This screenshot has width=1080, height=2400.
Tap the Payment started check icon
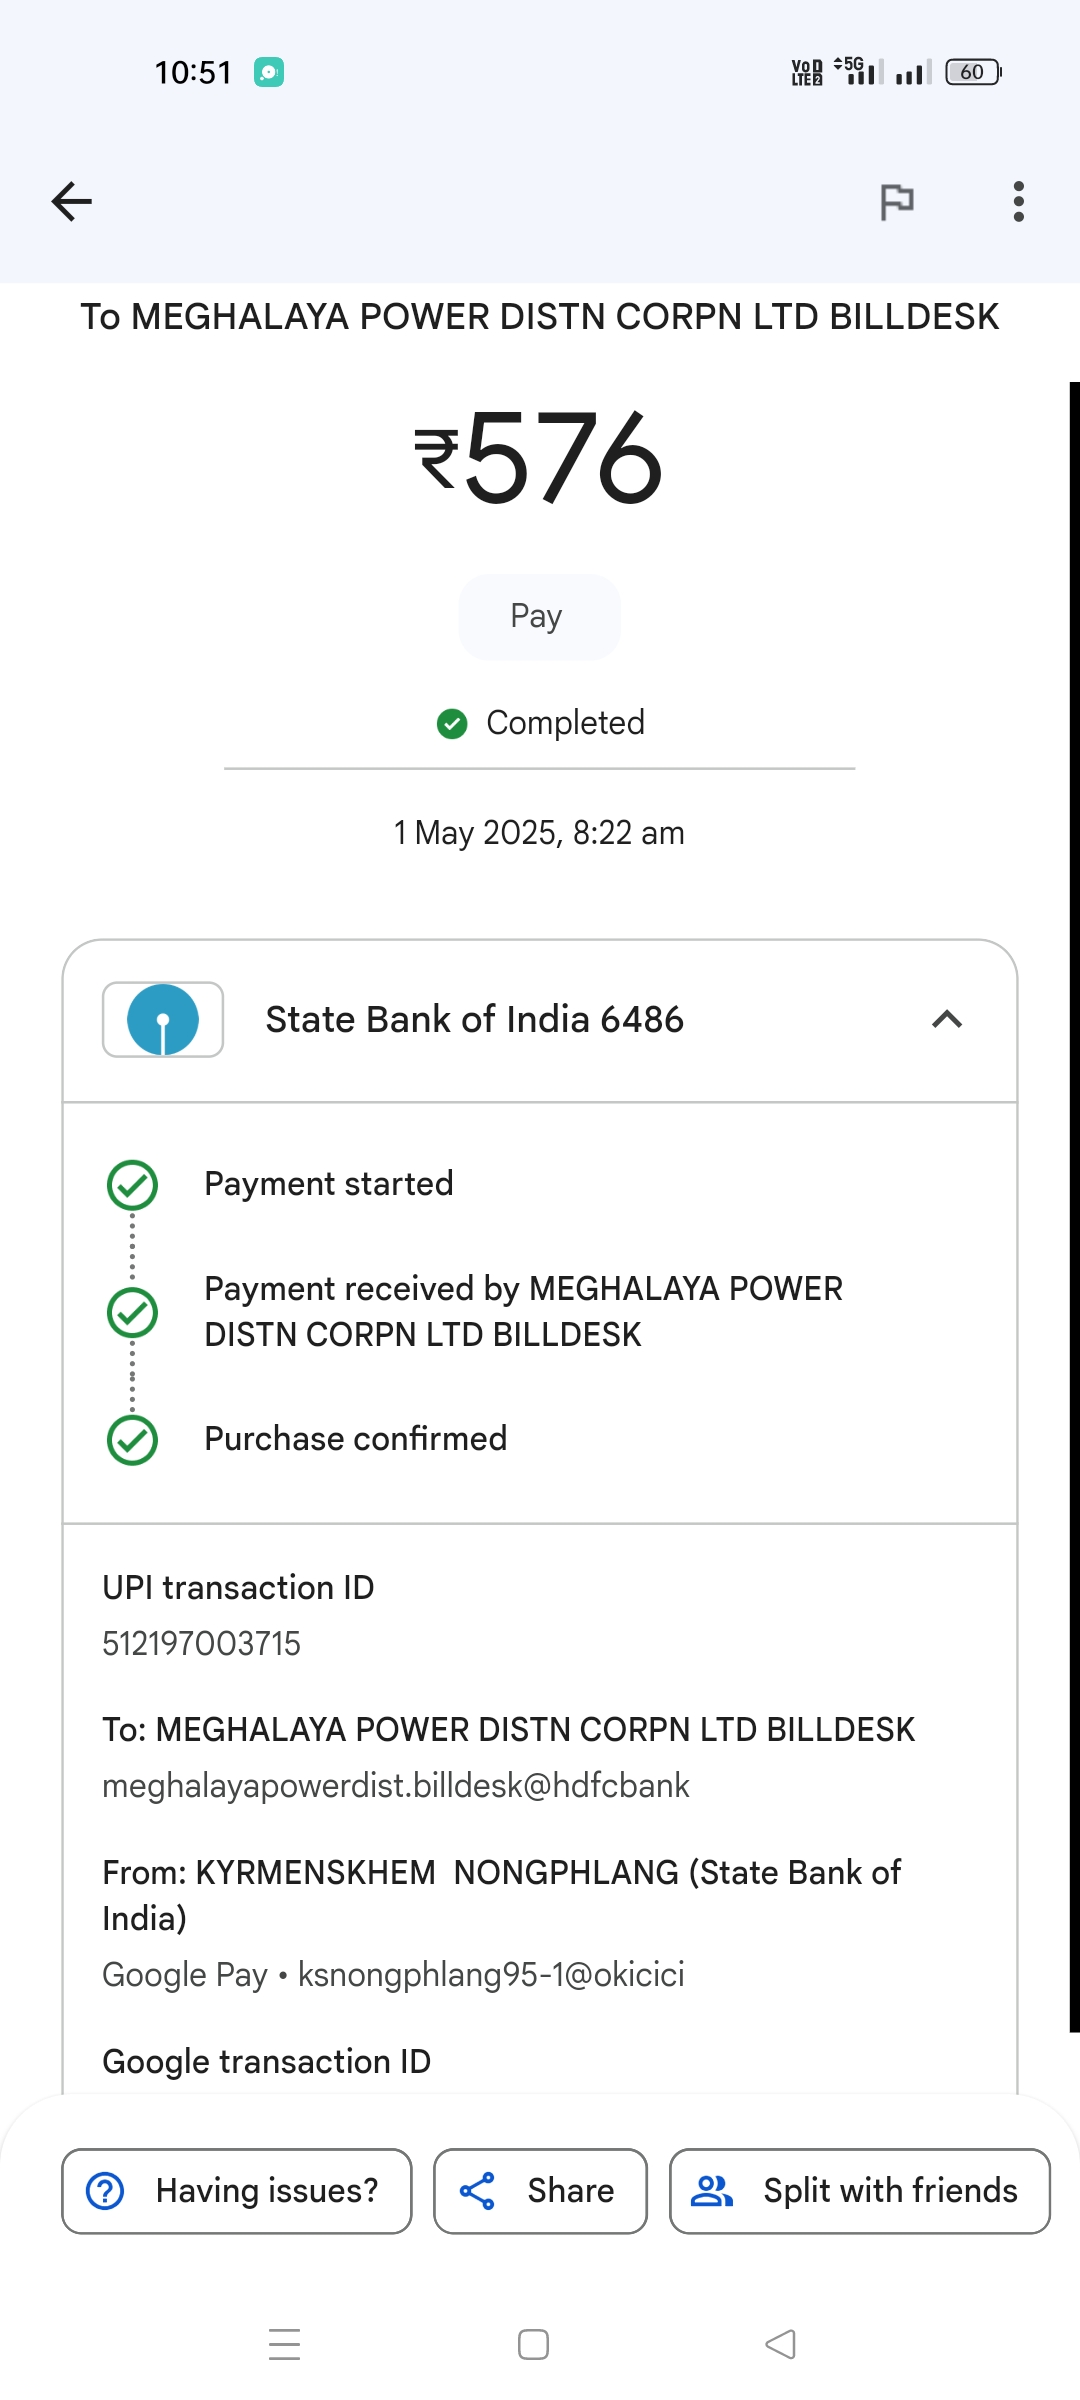click(132, 1185)
